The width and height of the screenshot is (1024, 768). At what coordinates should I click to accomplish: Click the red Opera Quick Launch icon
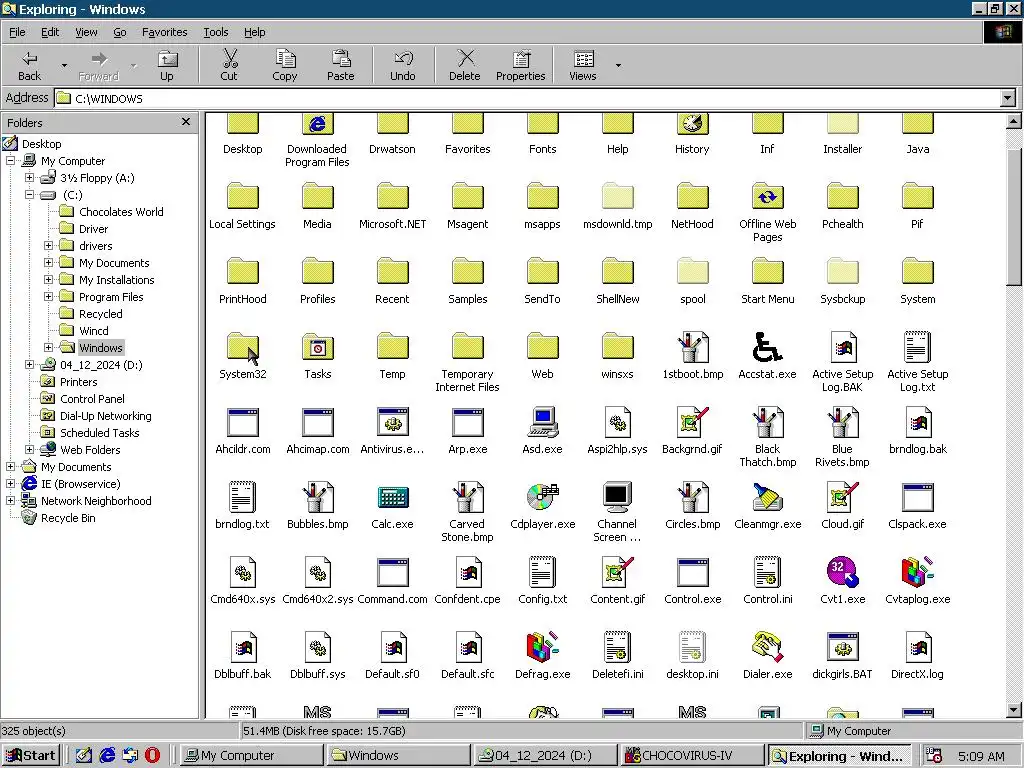(152, 756)
